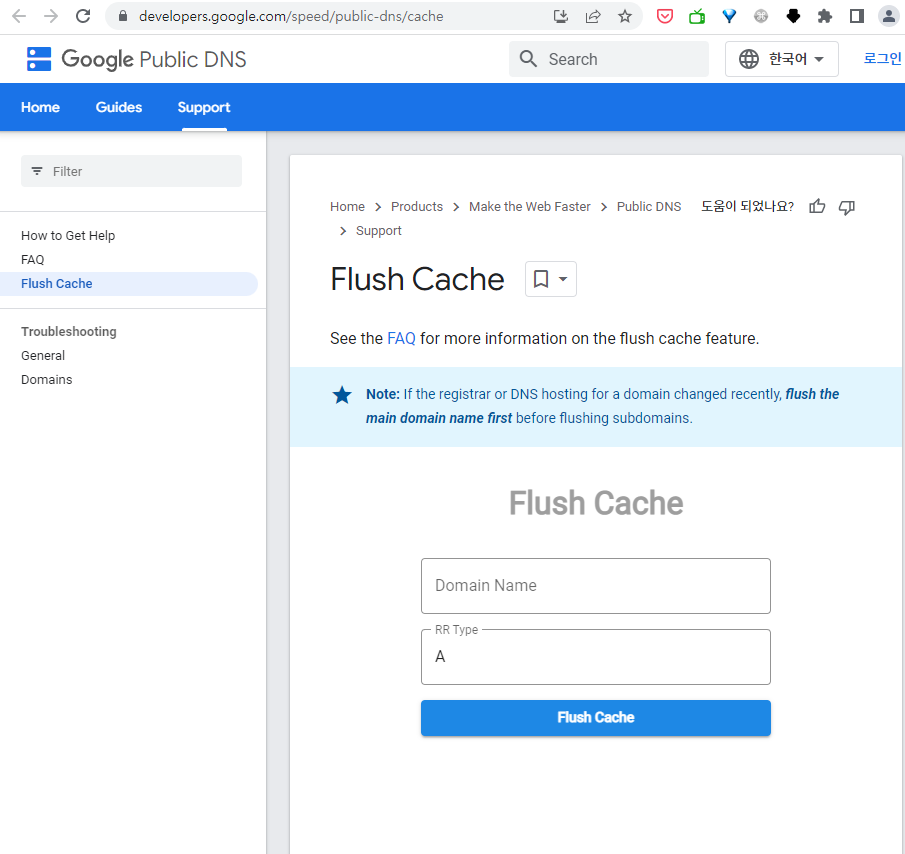This screenshot has width=905, height=854.
Task: Click the search magnifier icon
Action: 528,59
